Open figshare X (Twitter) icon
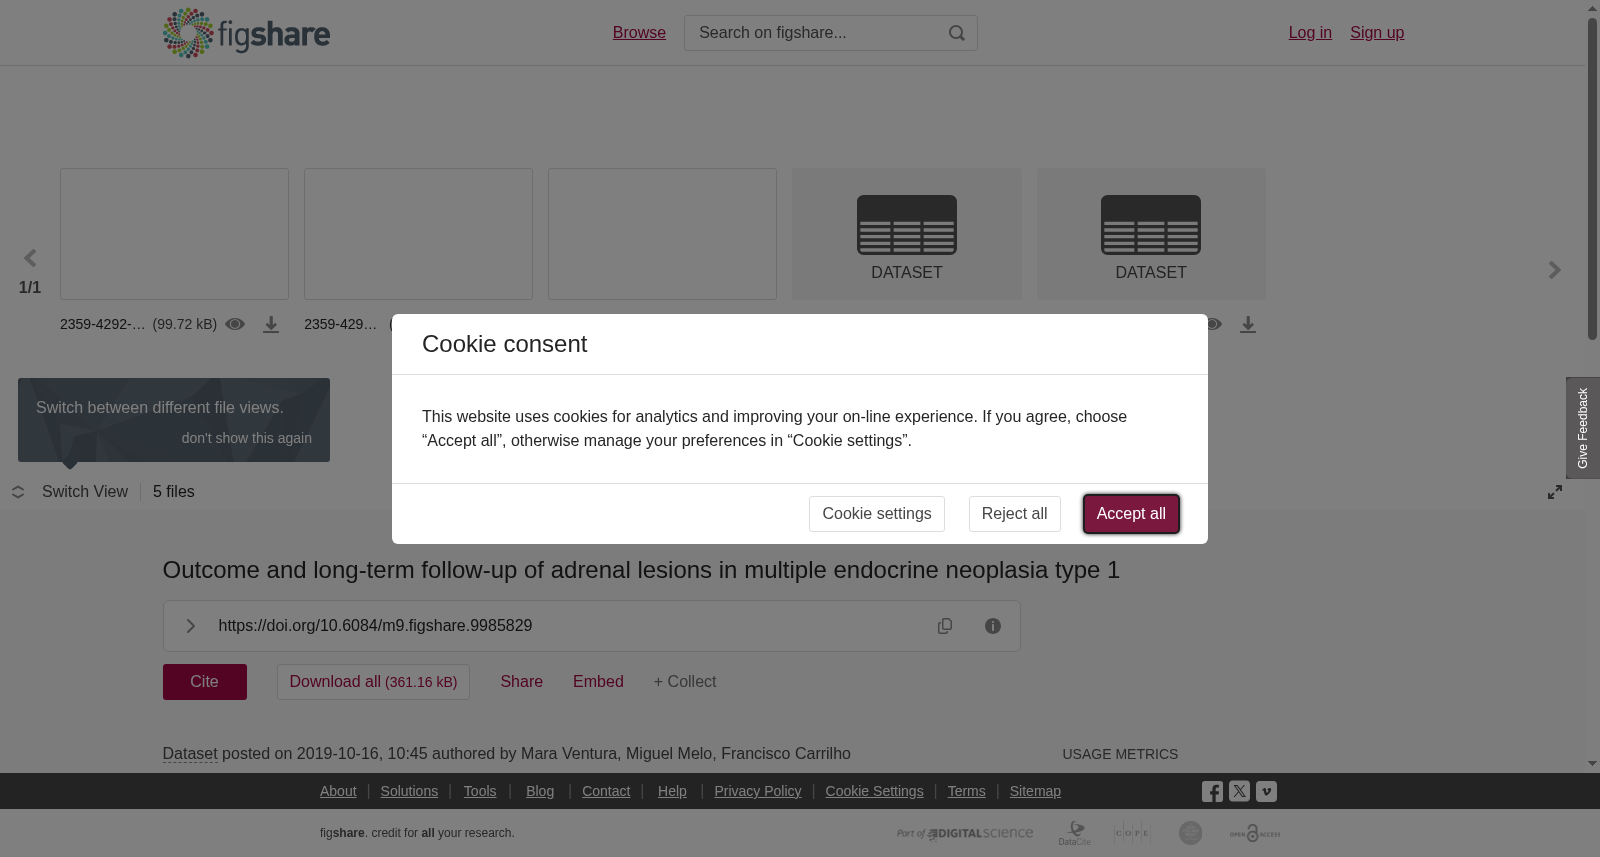Viewport: 1600px width, 857px height. point(1239,791)
